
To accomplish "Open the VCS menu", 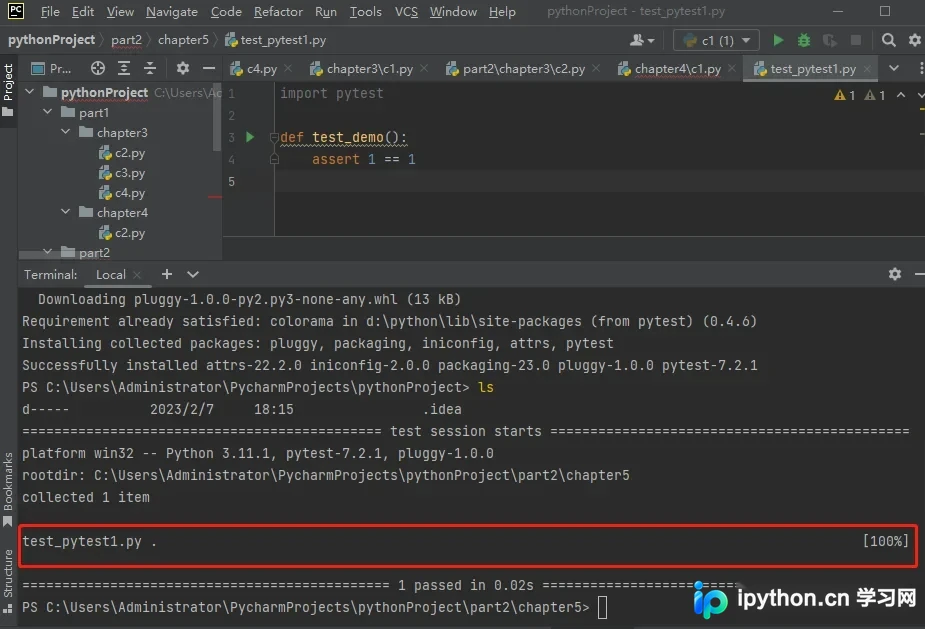I will tap(406, 12).
